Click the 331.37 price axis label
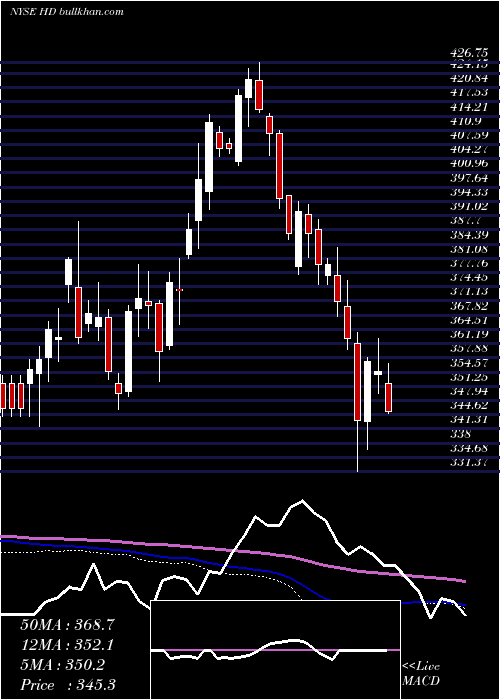500x700 pixels. pos(468,462)
